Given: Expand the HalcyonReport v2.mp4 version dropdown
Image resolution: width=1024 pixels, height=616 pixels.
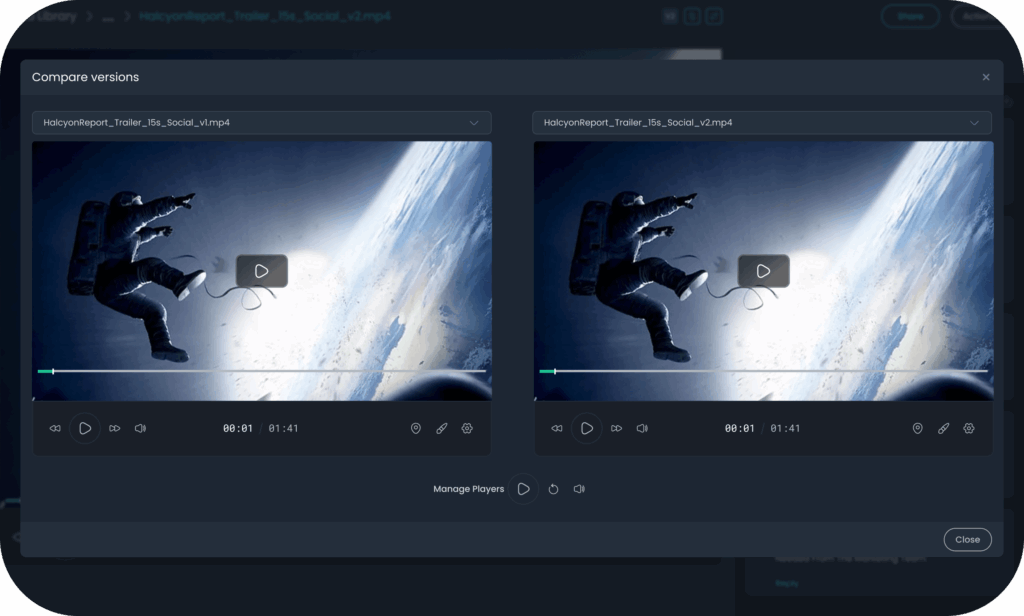Looking at the screenshot, I should pos(762,123).
